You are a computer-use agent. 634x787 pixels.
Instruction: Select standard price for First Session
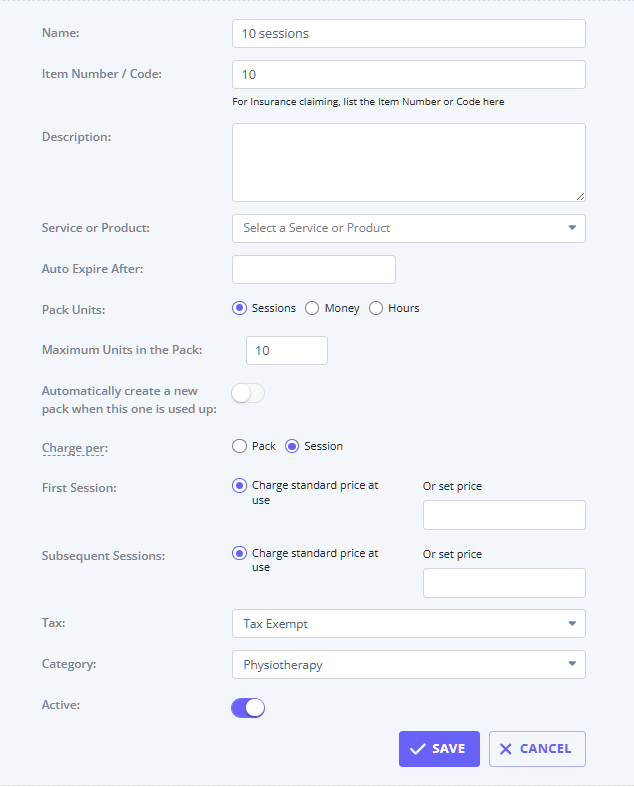[239, 486]
